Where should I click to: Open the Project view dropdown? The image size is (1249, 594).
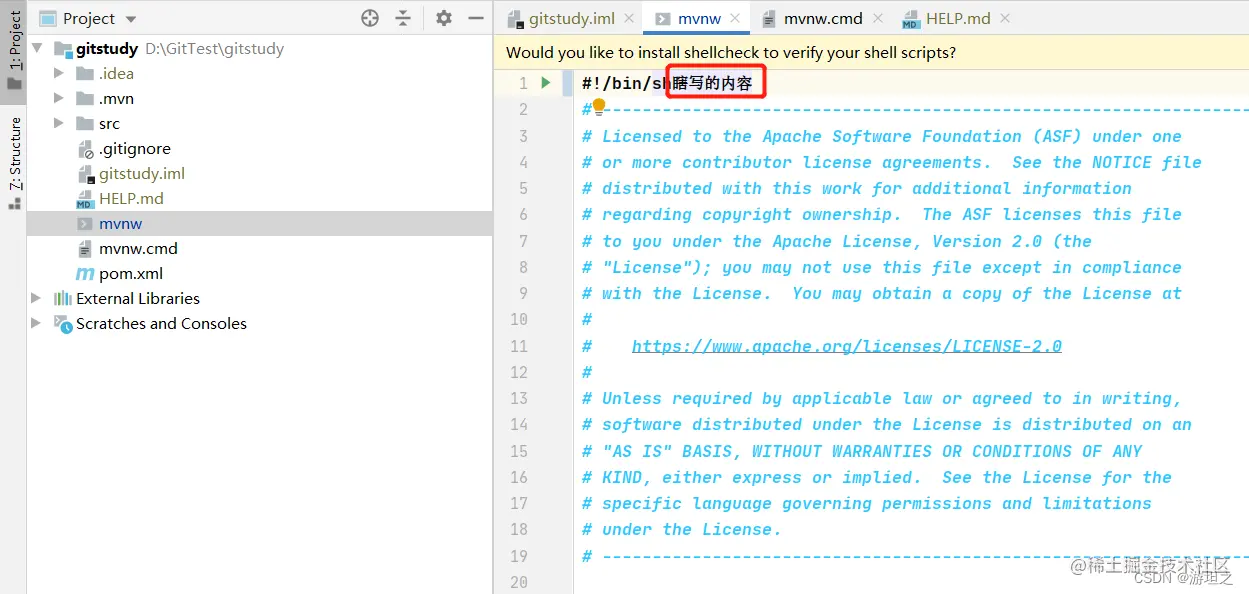click(131, 19)
